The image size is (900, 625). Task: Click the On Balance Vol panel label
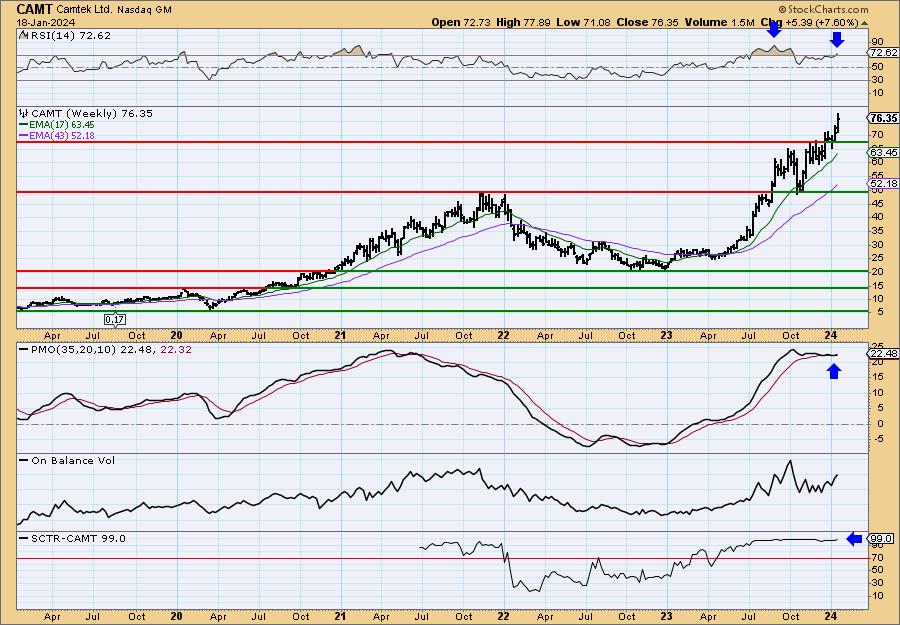tap(73, 460)
